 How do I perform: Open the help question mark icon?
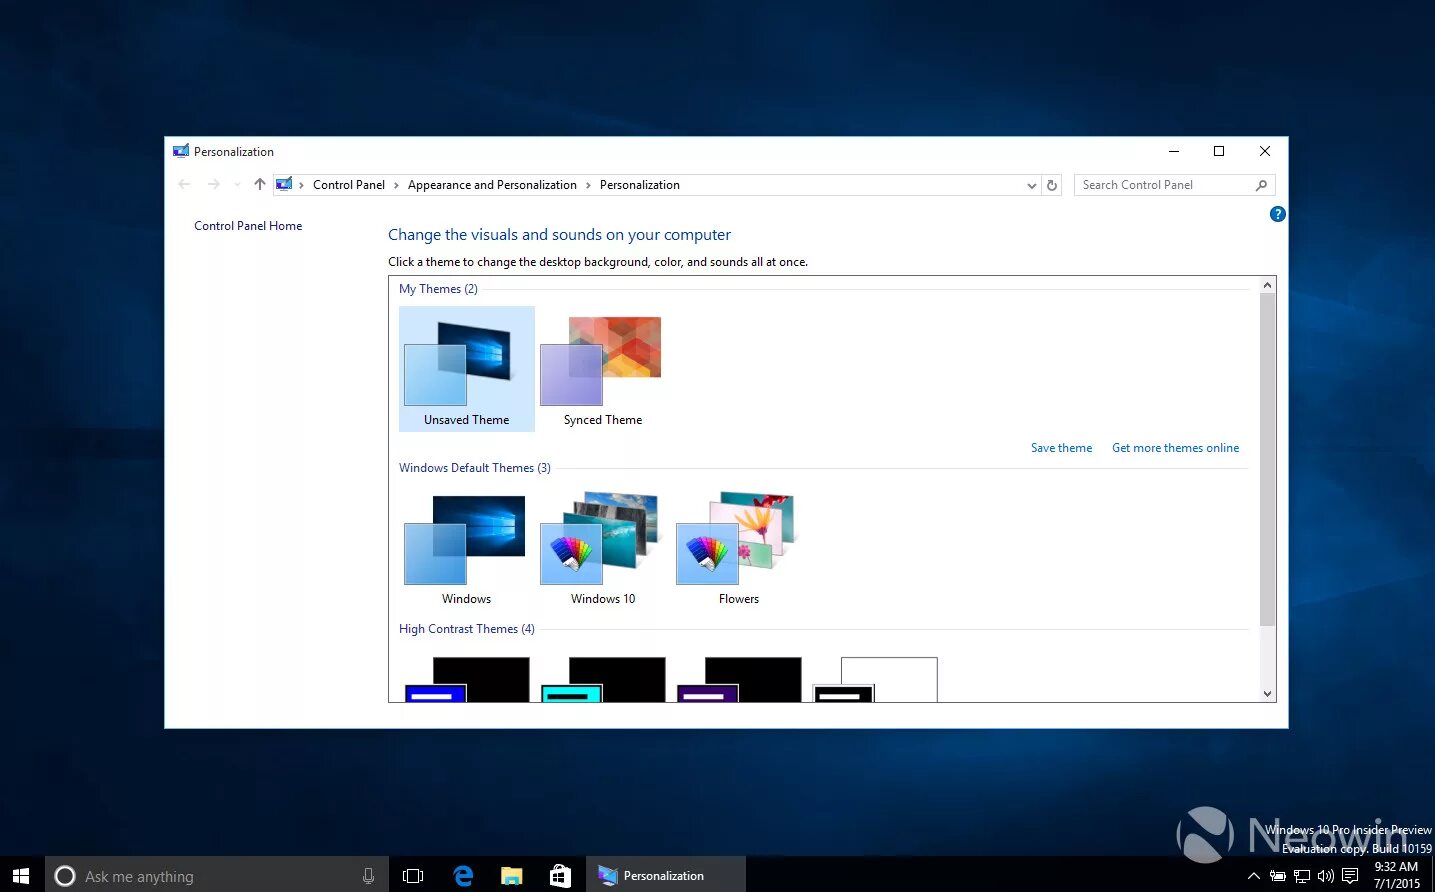pos(1277,214)
